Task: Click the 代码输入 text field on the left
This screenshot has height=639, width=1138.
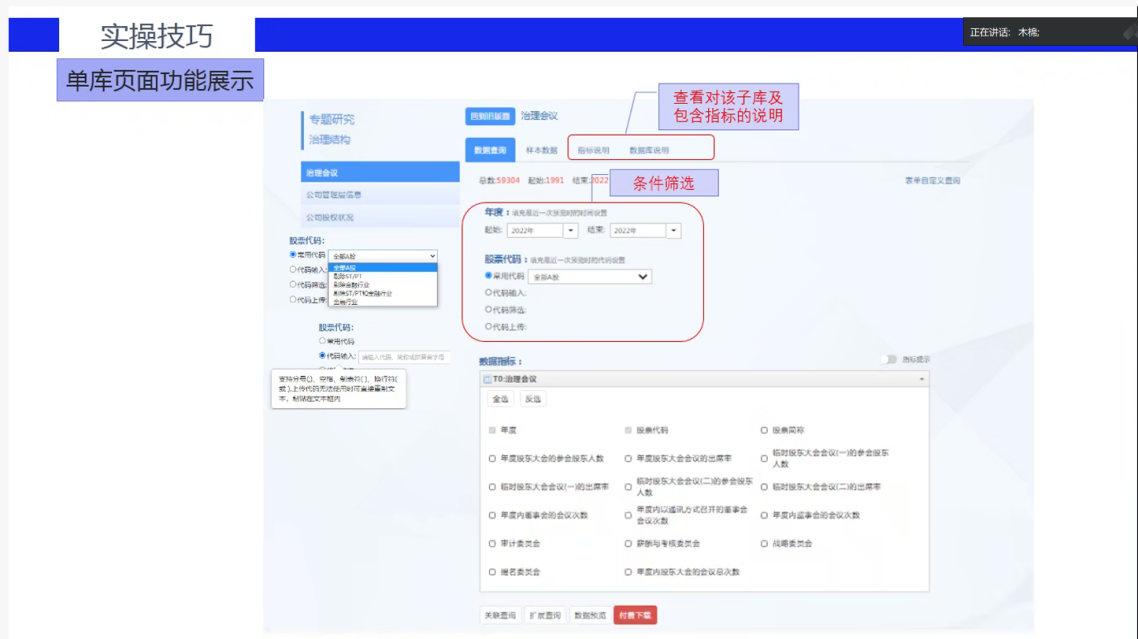Action: point(404,356)
